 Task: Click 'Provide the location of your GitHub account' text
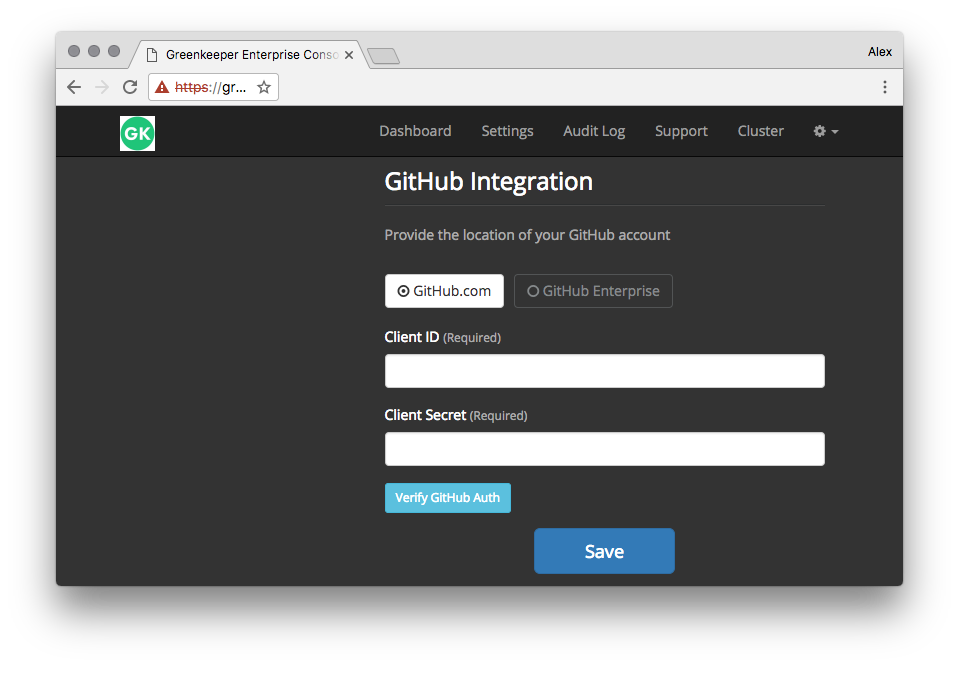[527, 235]
